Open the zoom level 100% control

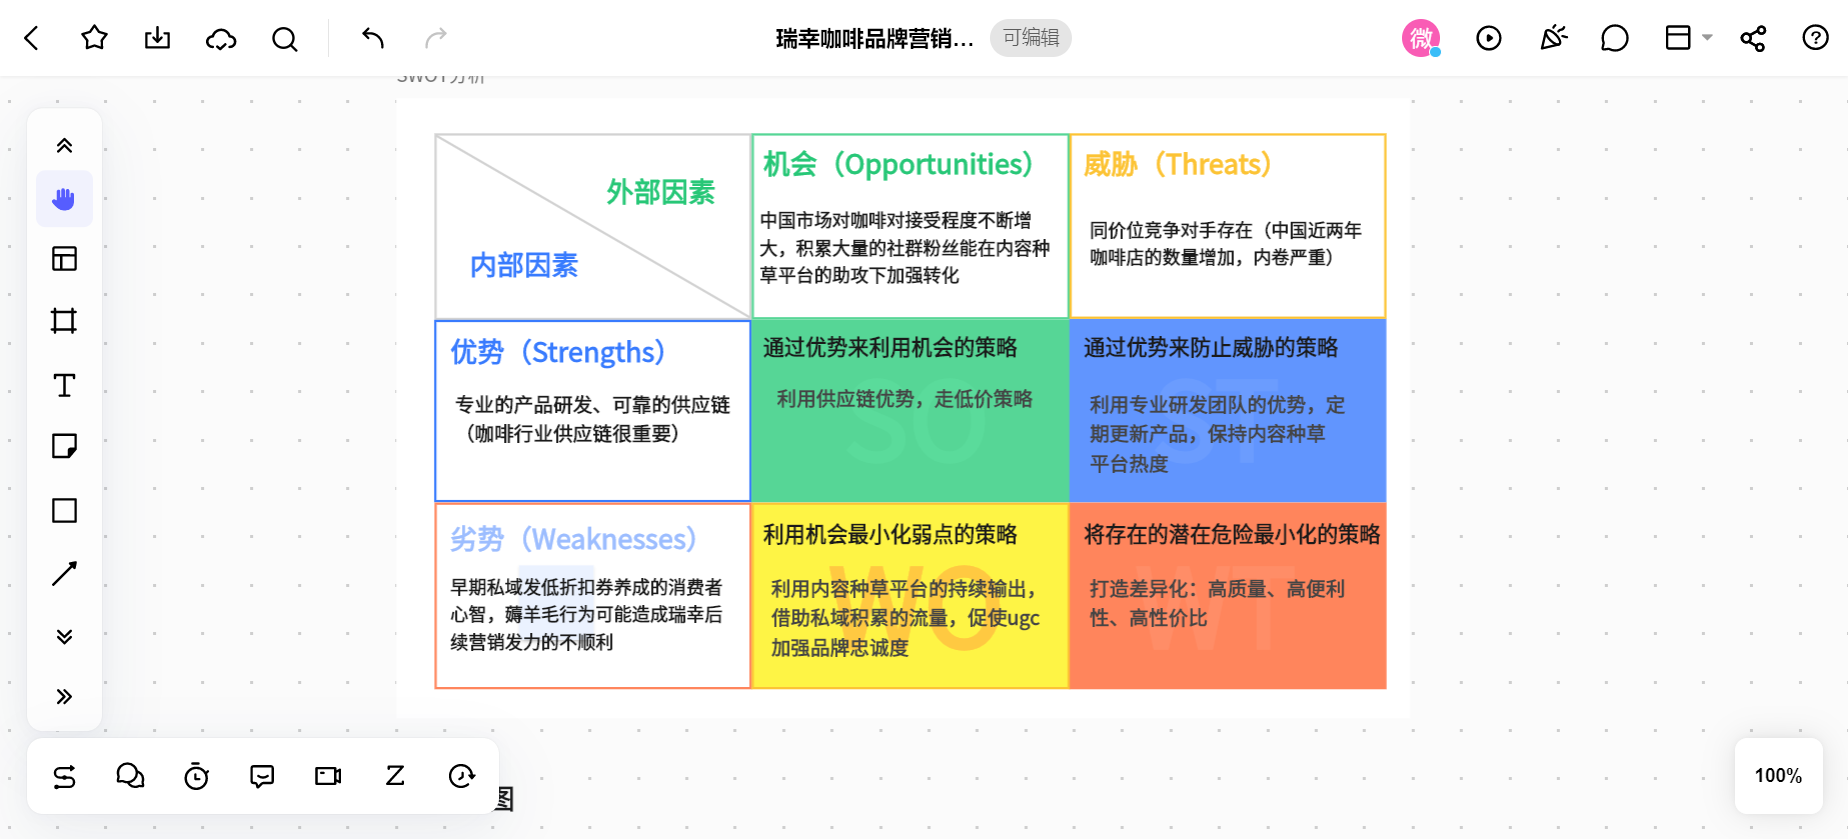1777,776
